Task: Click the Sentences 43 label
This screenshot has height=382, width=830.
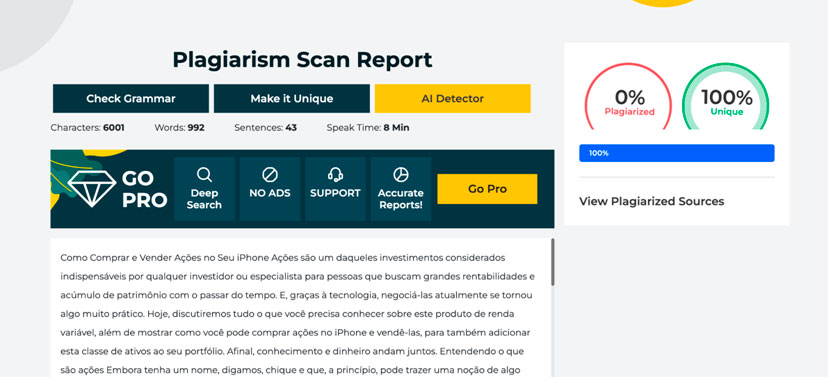Action: pyautogui.click(x=266, y=128)
